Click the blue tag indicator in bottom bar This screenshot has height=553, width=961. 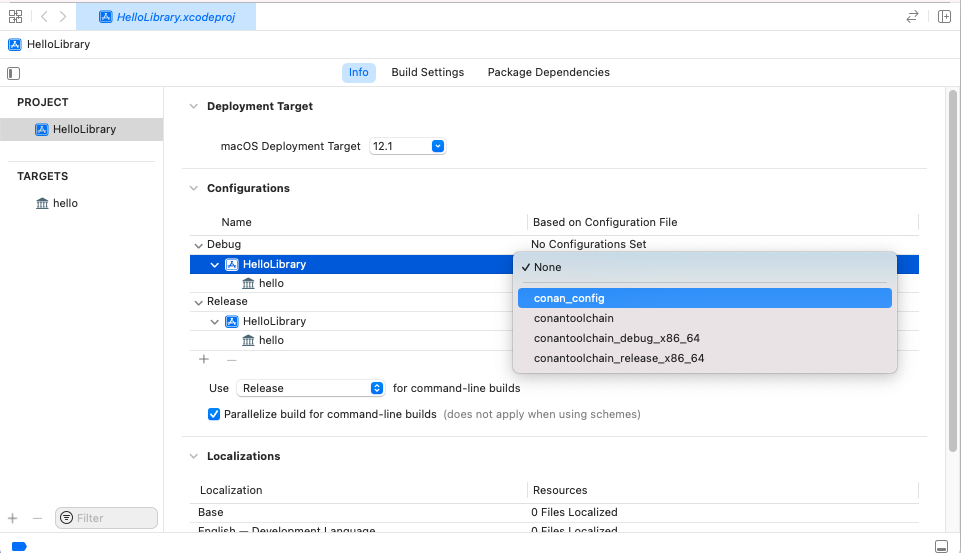coord(19,546)
